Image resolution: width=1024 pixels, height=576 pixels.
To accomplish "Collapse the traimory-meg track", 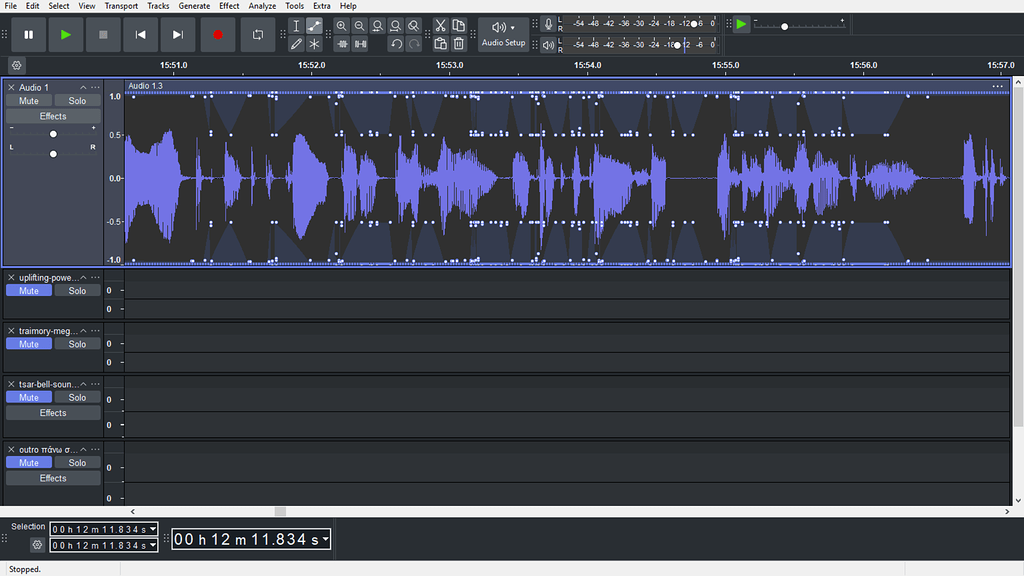I will click(x=82, y=331).
